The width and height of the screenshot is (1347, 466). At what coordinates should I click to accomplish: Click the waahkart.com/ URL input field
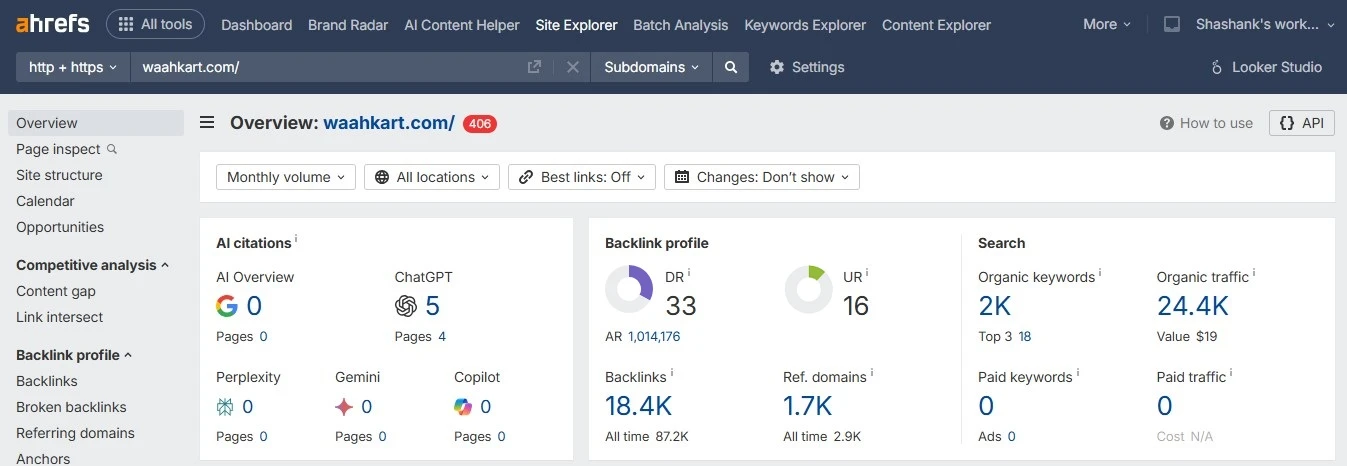330,67
